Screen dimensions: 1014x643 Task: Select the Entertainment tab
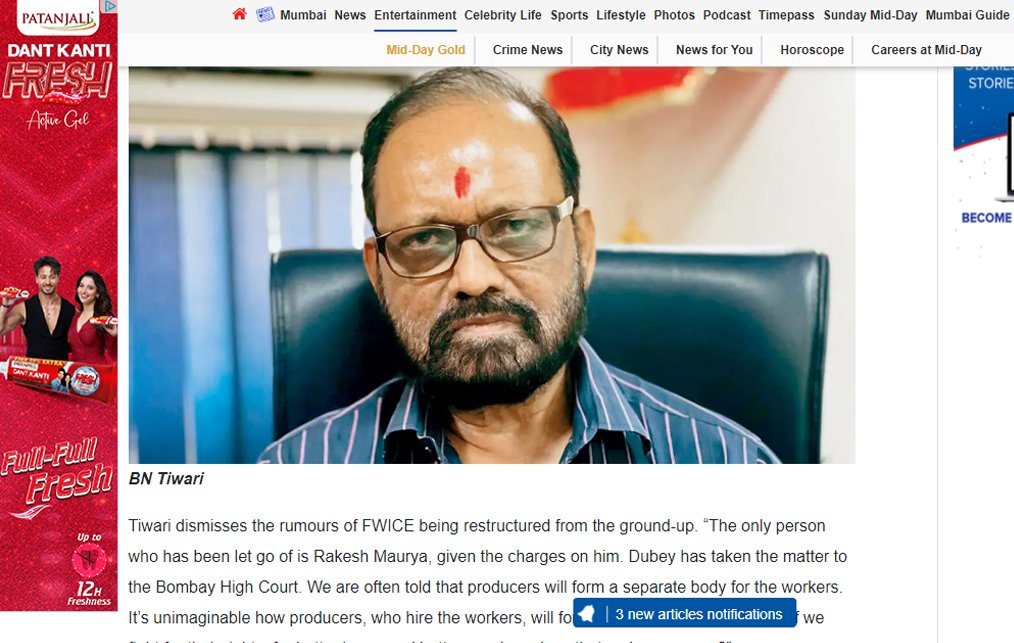(x=415, y=15)
